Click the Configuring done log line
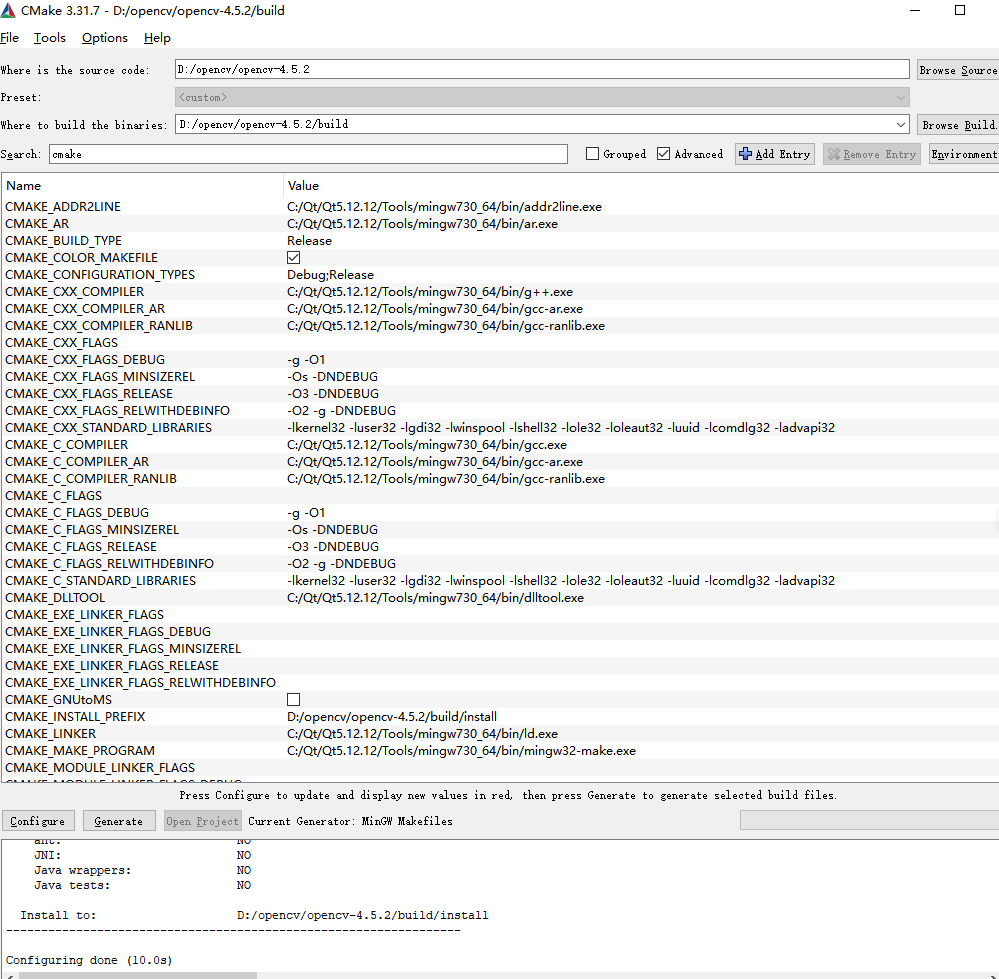The image size is (999, 979). pos(89,960)
